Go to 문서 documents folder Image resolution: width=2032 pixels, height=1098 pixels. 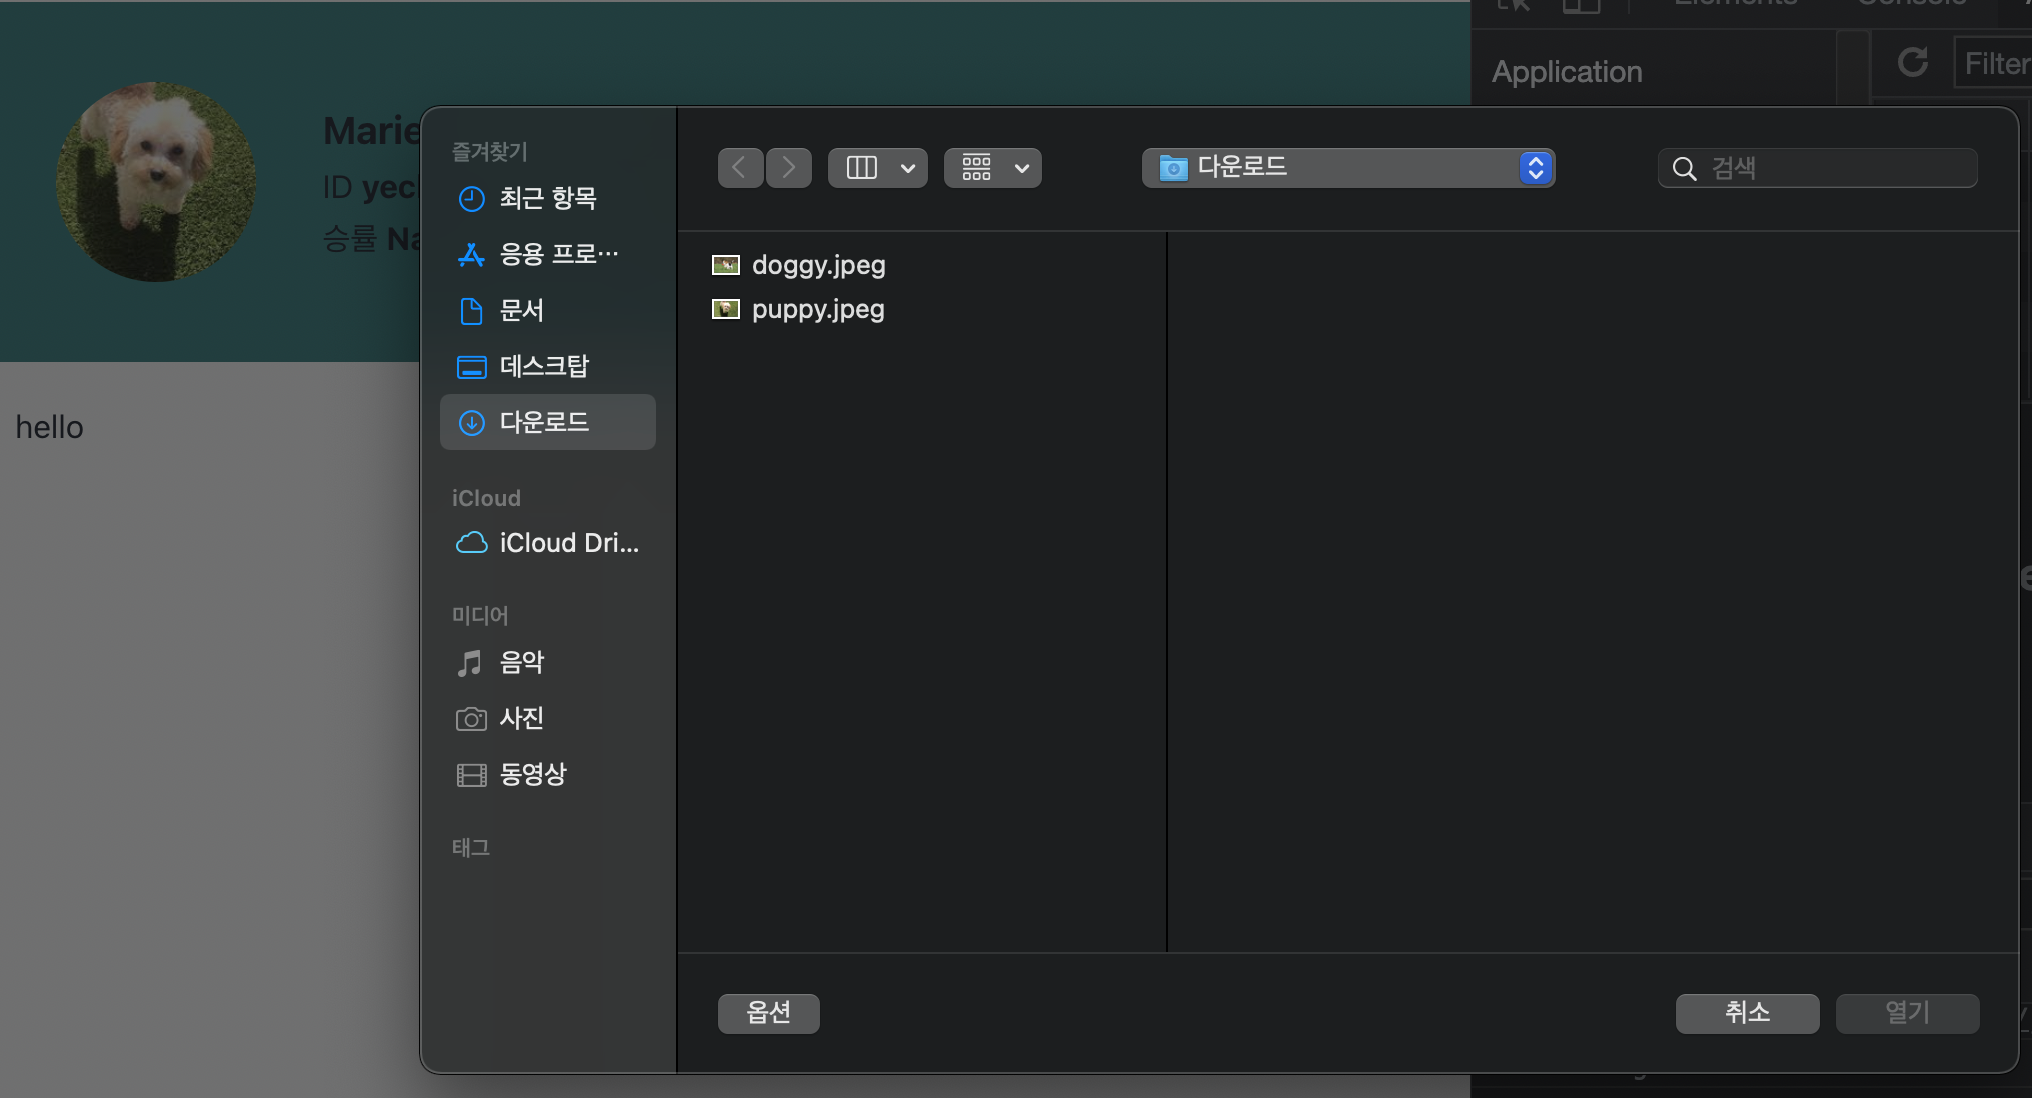coord(521,310)
